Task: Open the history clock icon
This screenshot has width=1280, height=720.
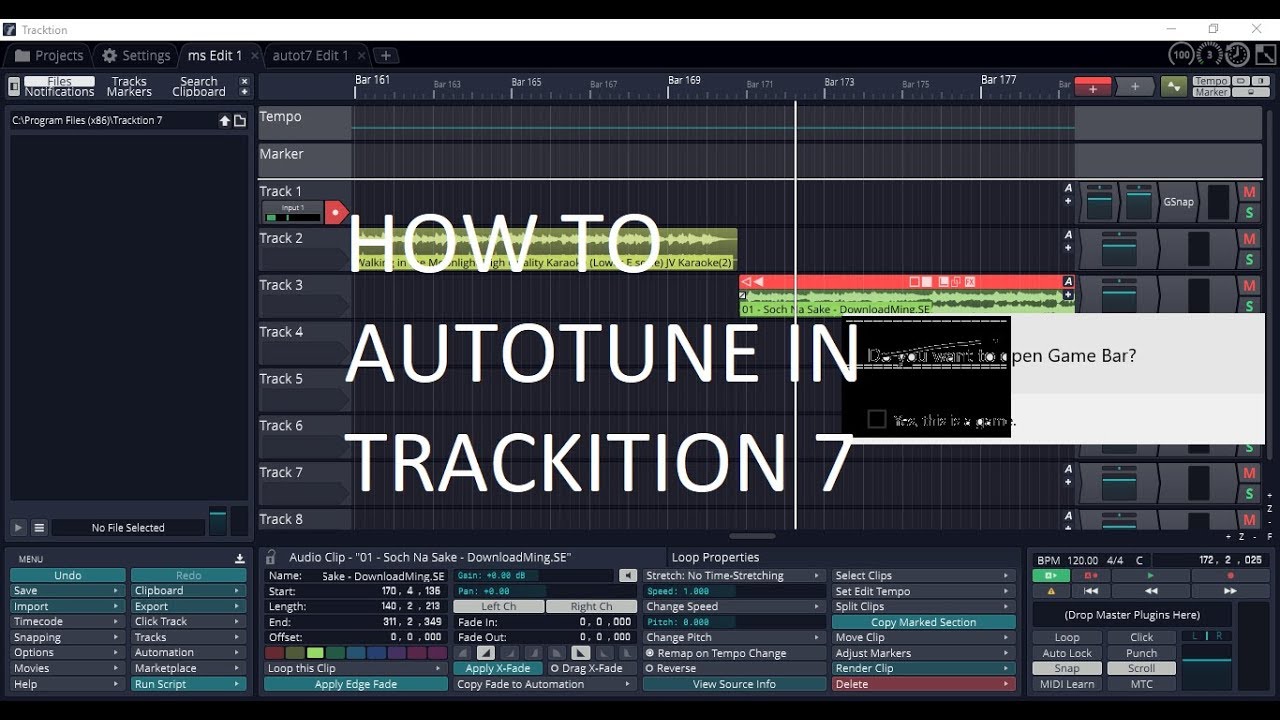Action: point(1238,55)
